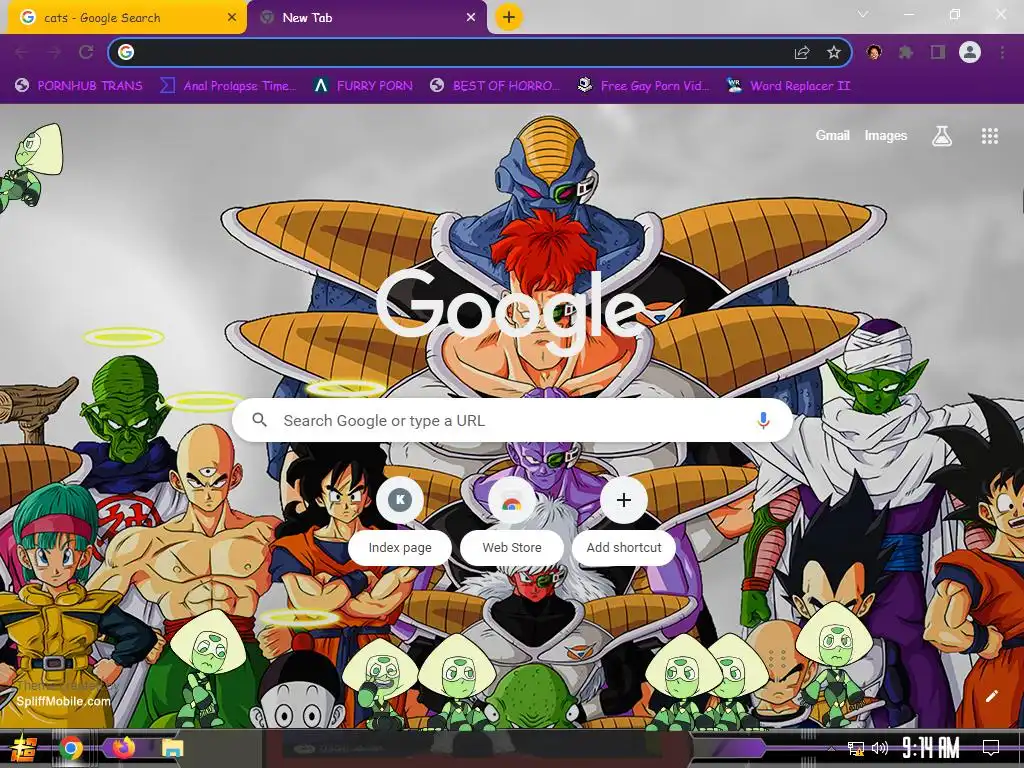Click the Google logo
This screenshot has width=1024, height=768.
(511, 312)
